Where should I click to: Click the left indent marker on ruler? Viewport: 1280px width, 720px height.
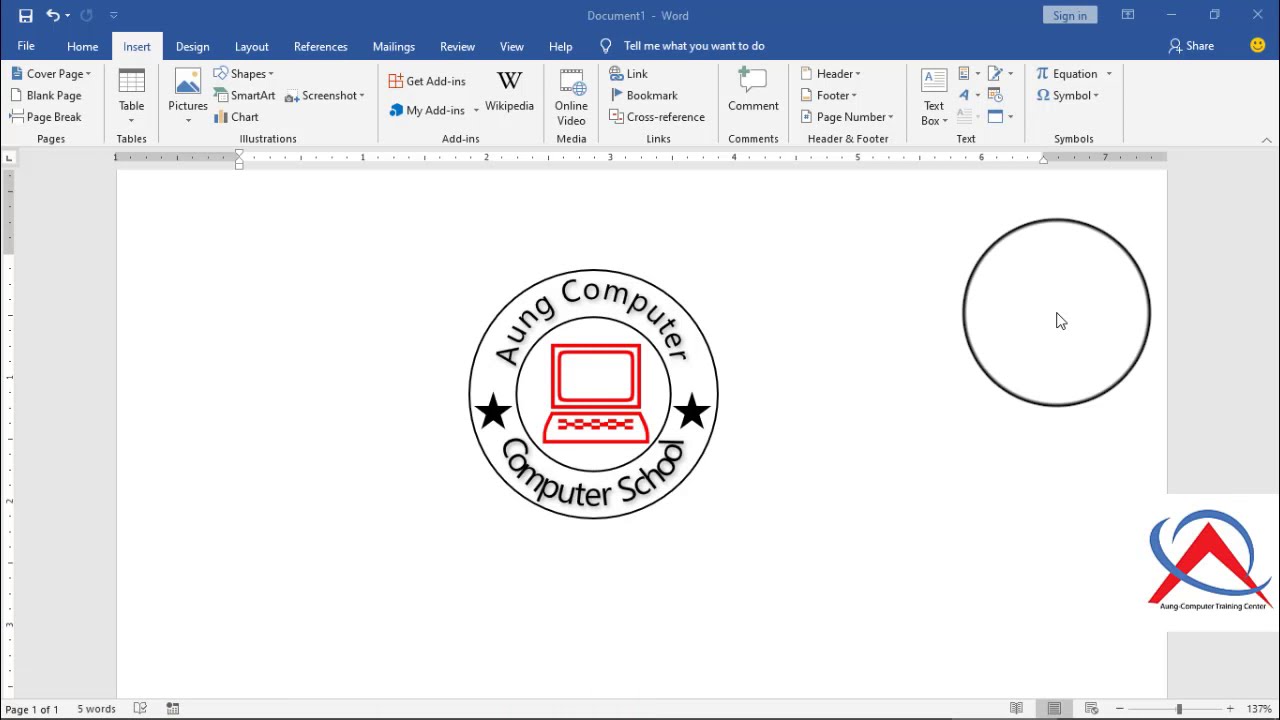click(x=239, y=165)
